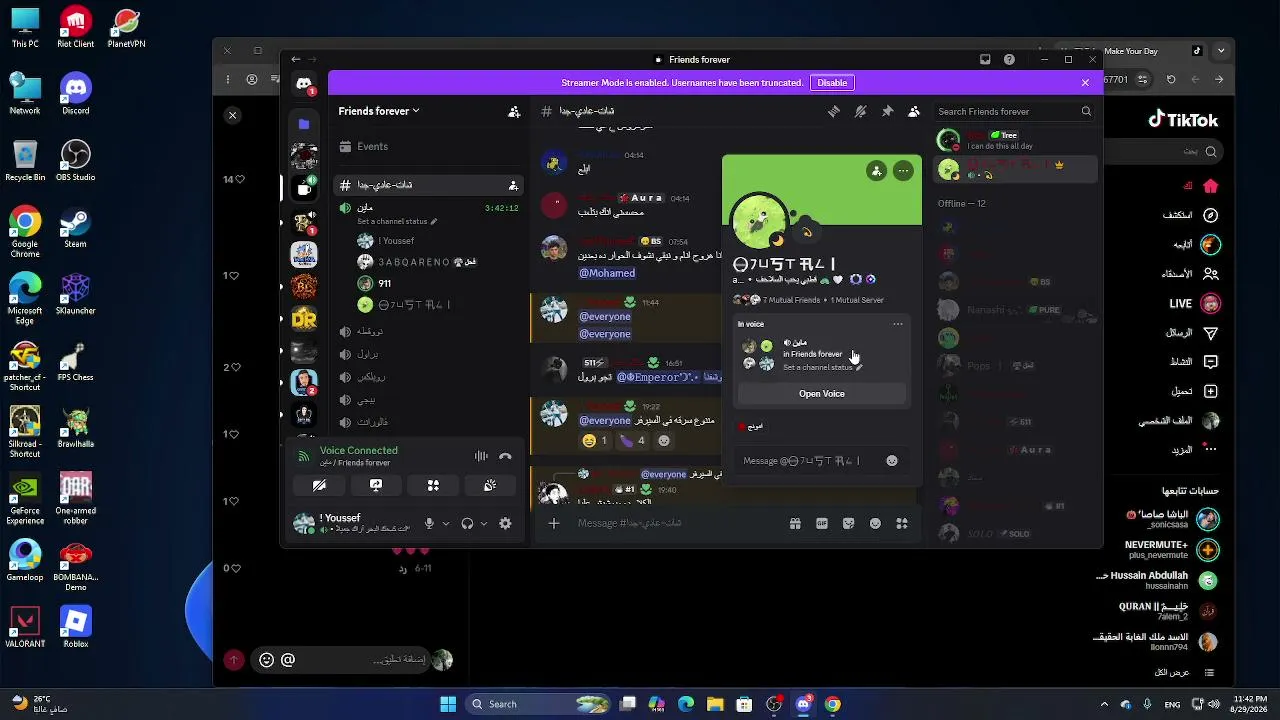1280x720 pixels.
Task: Expand the Friends forever server menu
Action: coord(379,111)
